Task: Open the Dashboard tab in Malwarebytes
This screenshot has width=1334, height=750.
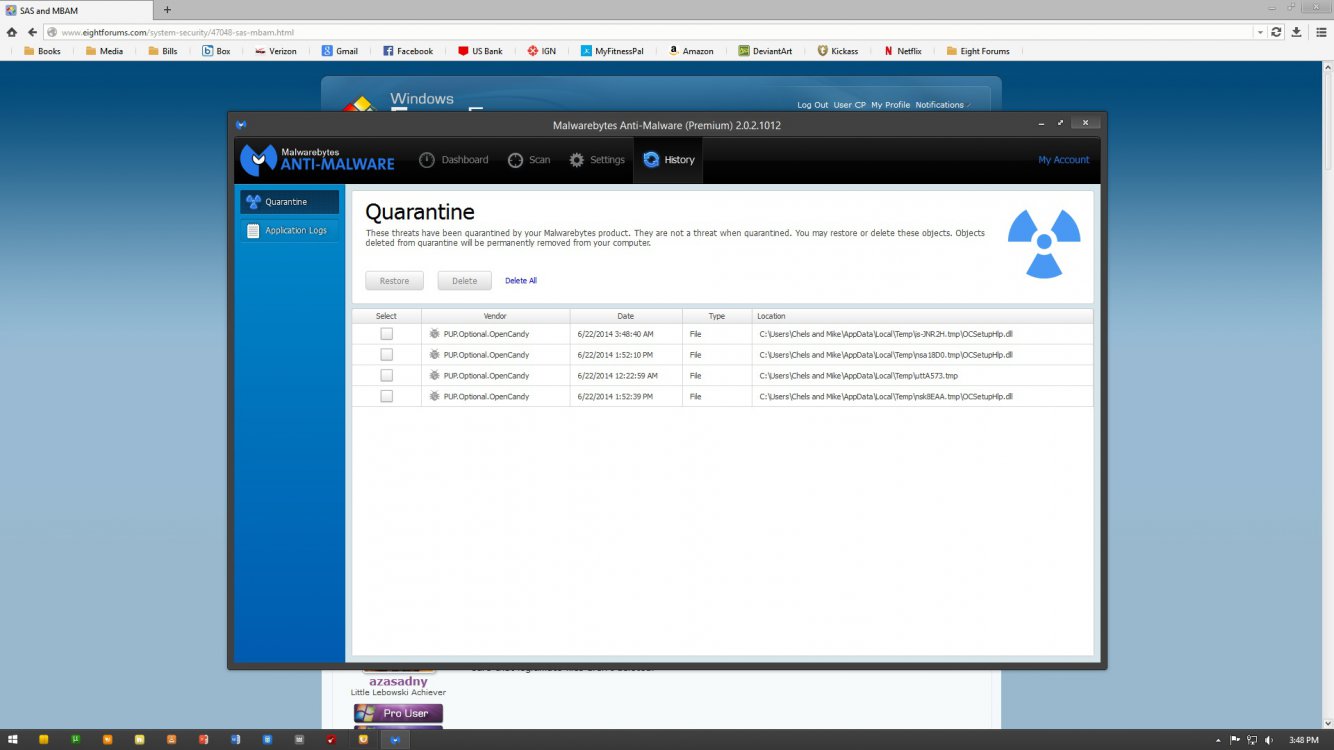Action: (x=453, y=160)
